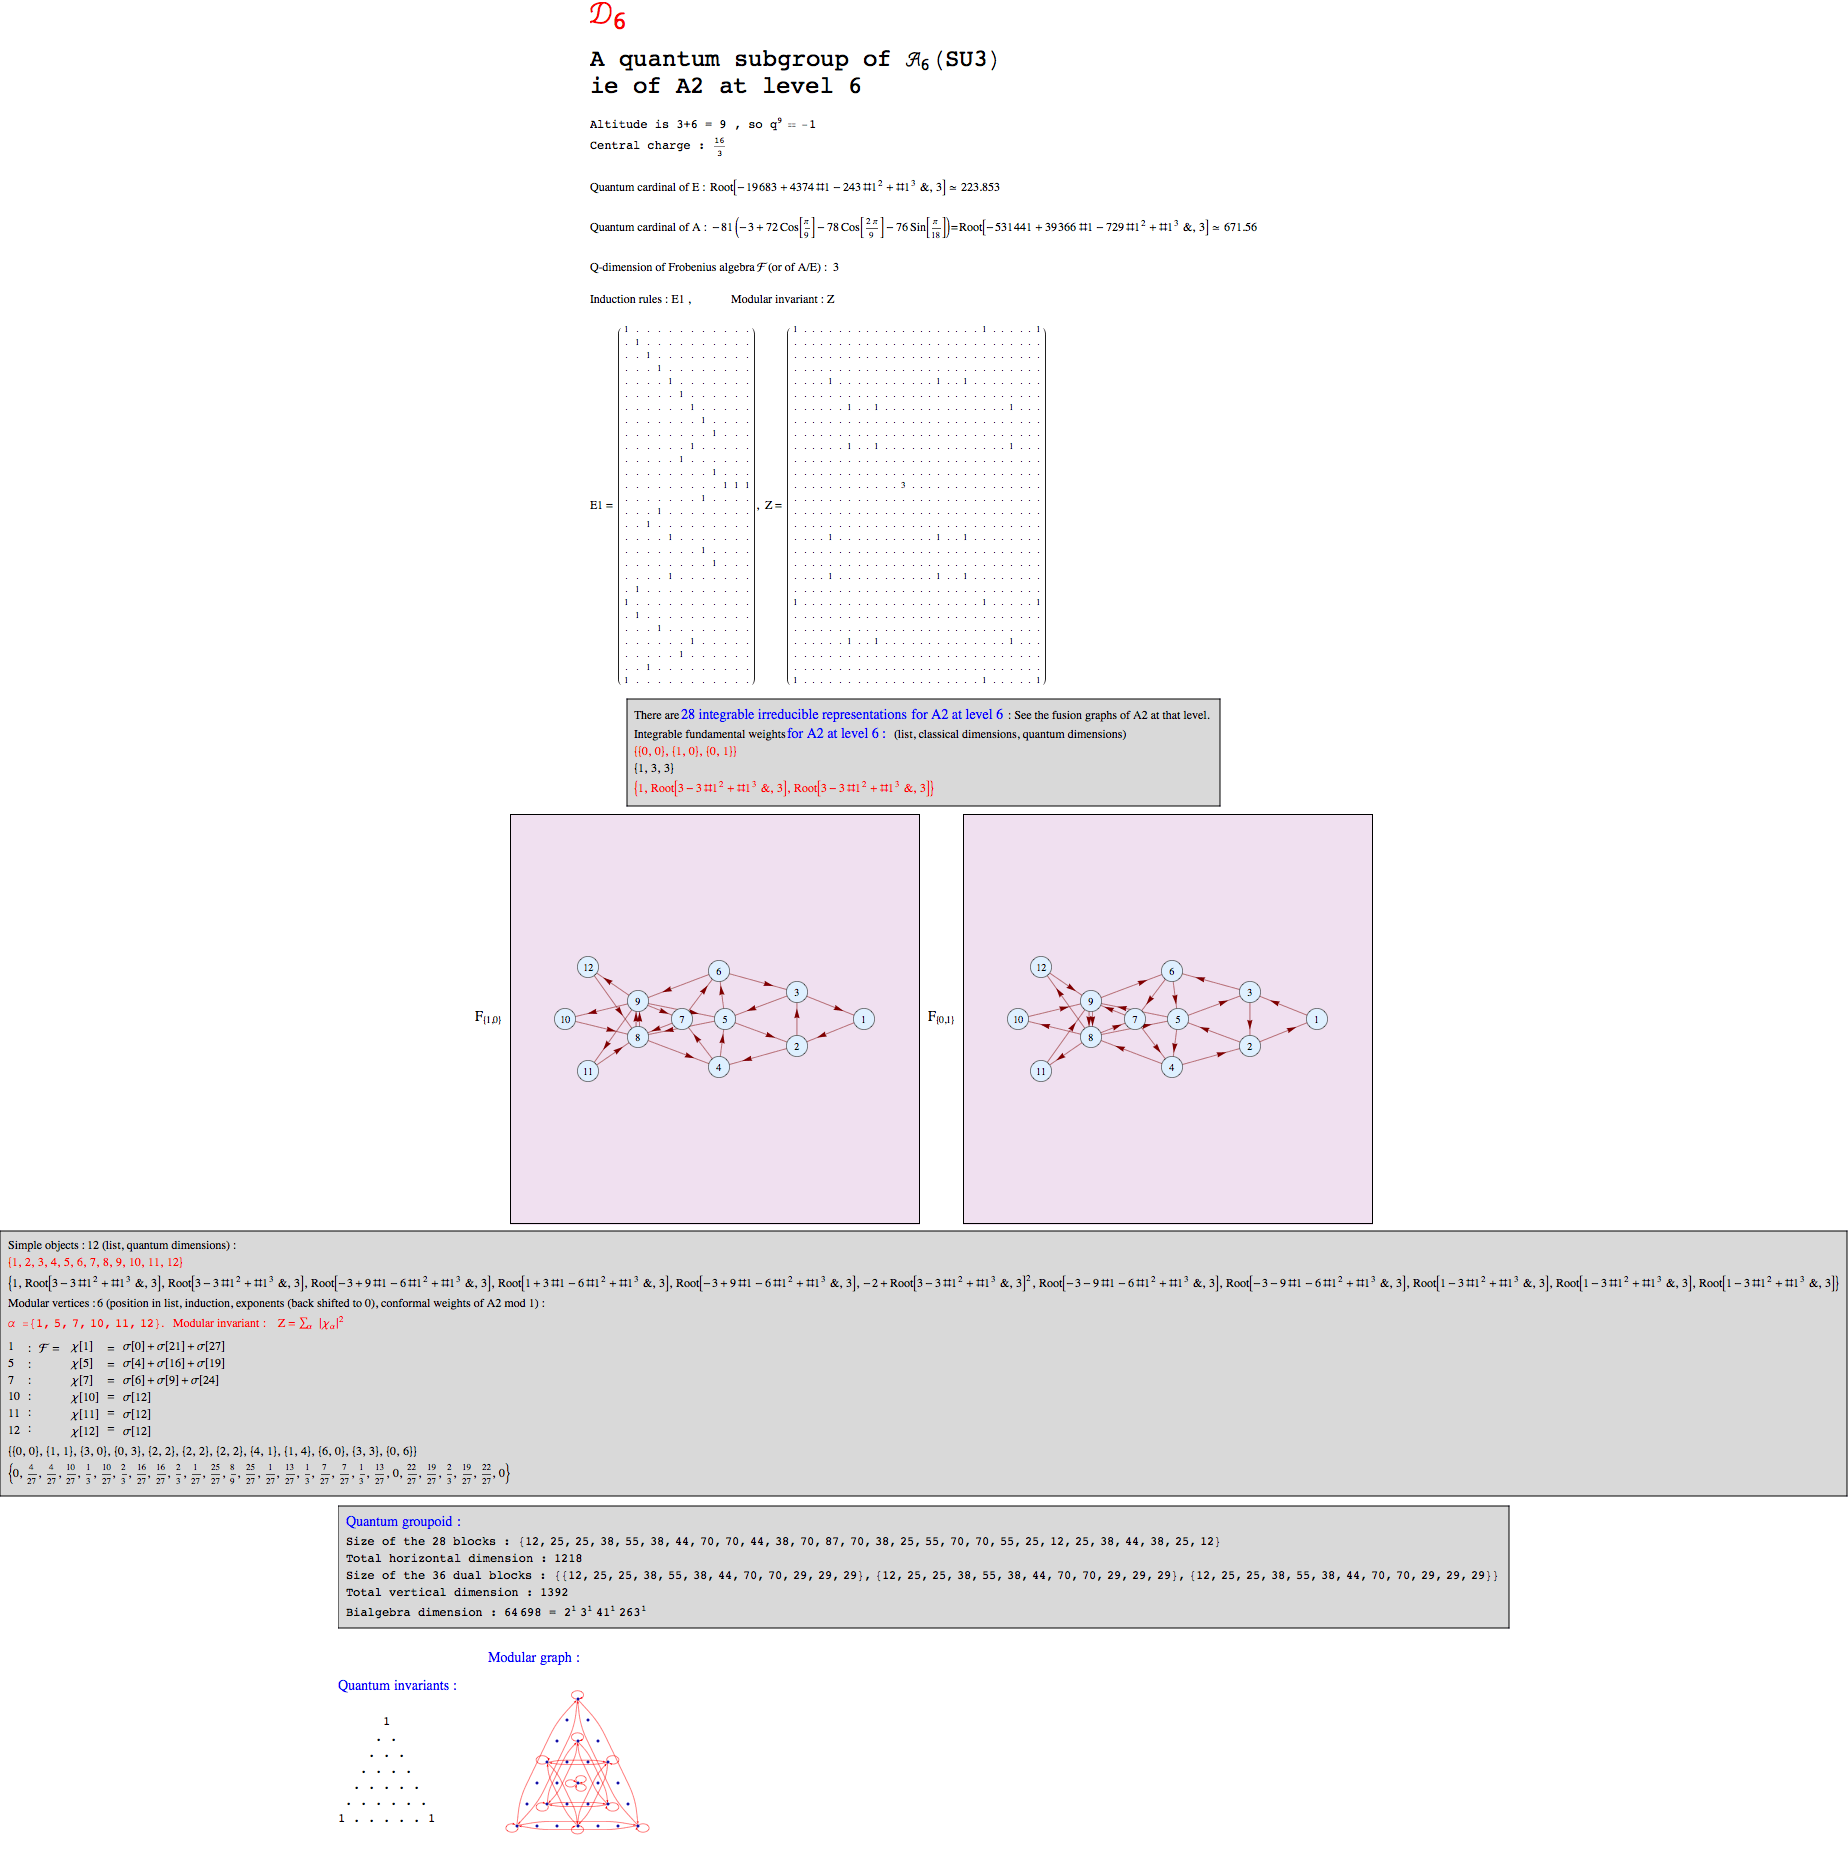Screen dimensions: 1848x1873
Task: Click the Quantum groupoid heading link
Action: tap(403, 1522)
